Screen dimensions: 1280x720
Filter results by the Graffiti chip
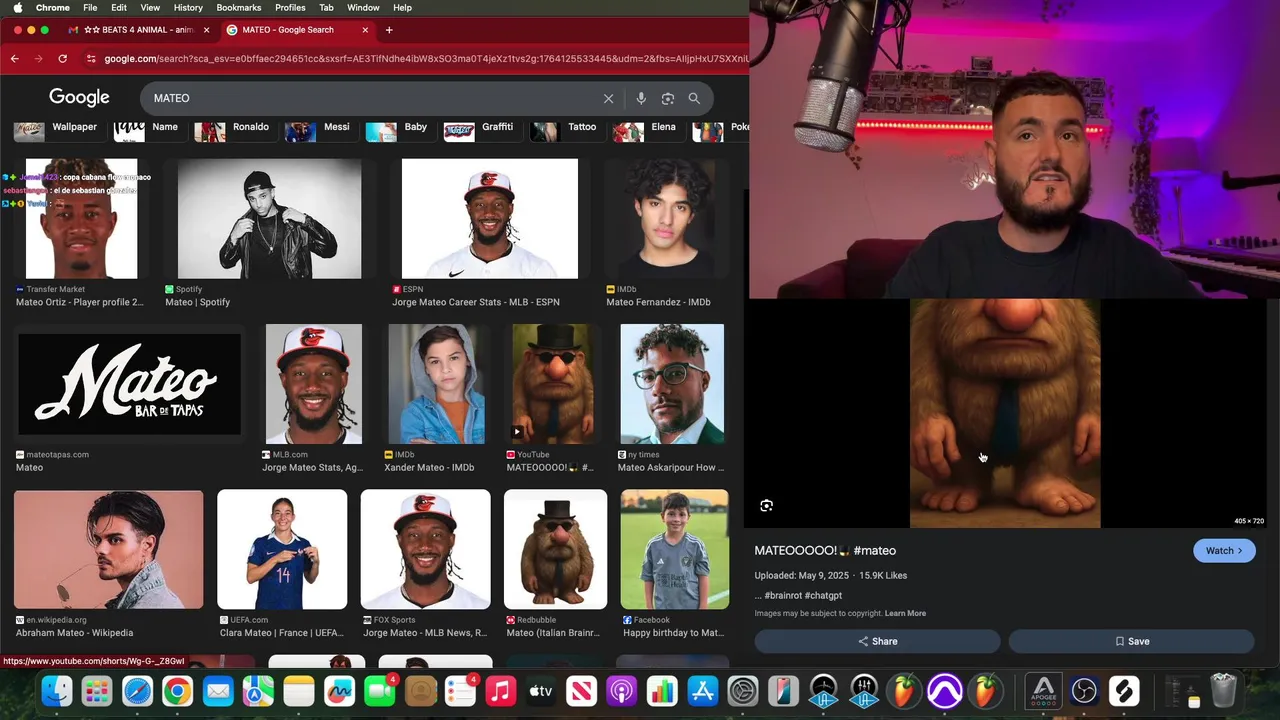[480, 128]
